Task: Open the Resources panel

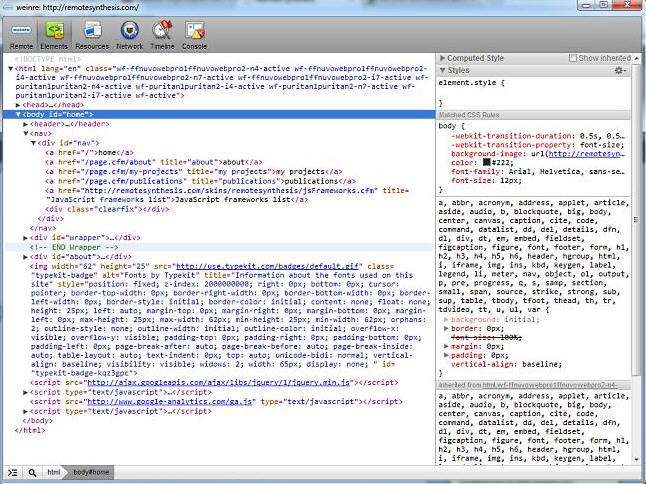Action: coord(92,36)
